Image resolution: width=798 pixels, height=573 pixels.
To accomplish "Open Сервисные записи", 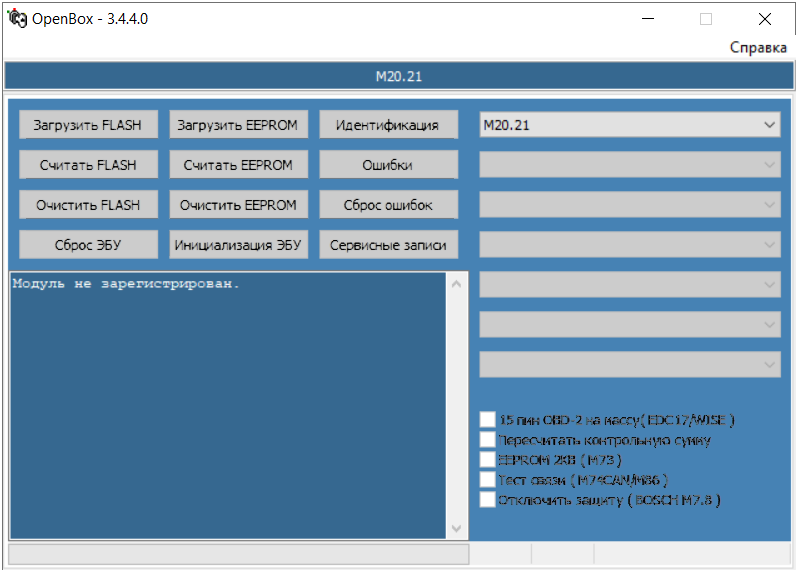I will coord(388,245).
